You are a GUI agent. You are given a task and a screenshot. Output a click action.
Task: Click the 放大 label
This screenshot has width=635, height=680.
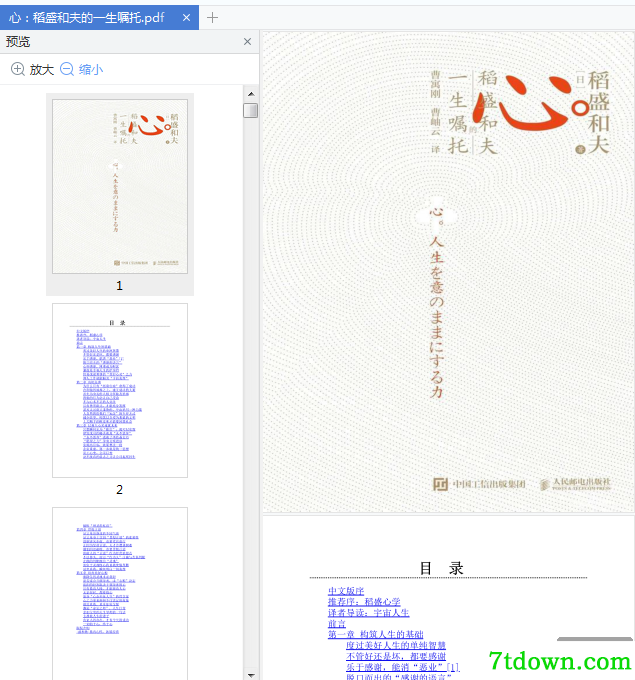point(42,69)
